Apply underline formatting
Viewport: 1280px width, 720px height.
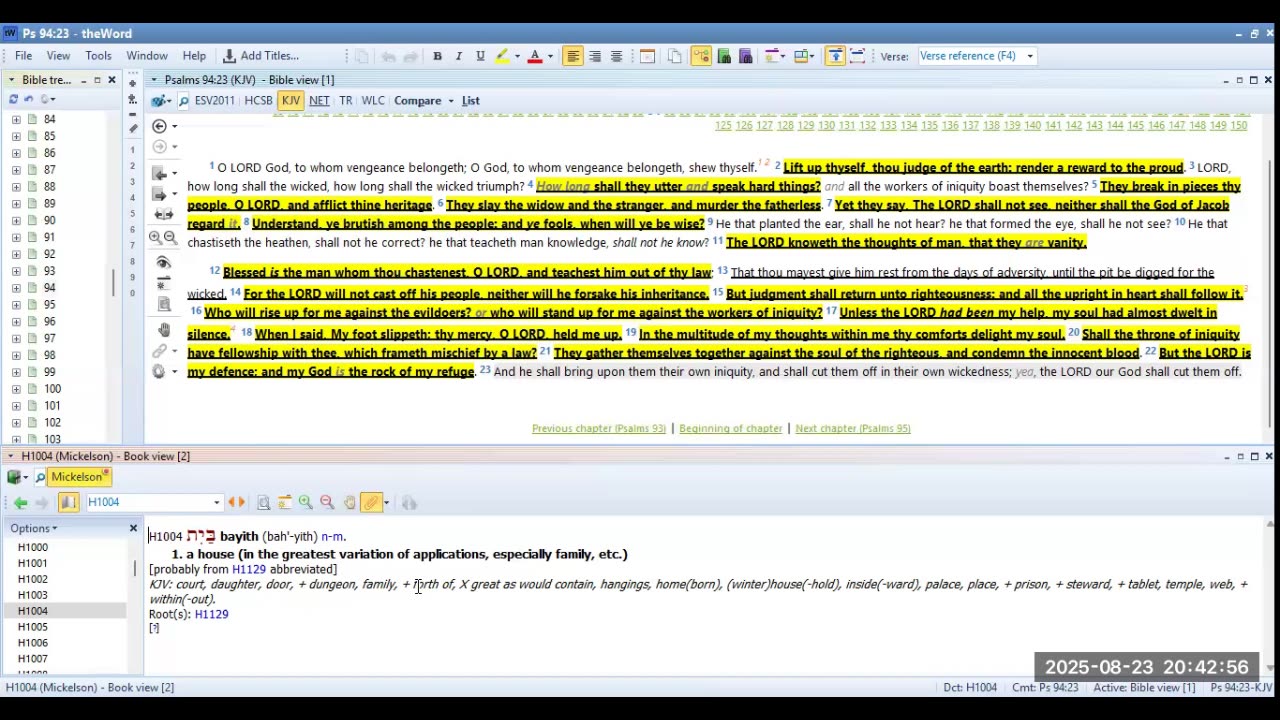pos(480,56)
